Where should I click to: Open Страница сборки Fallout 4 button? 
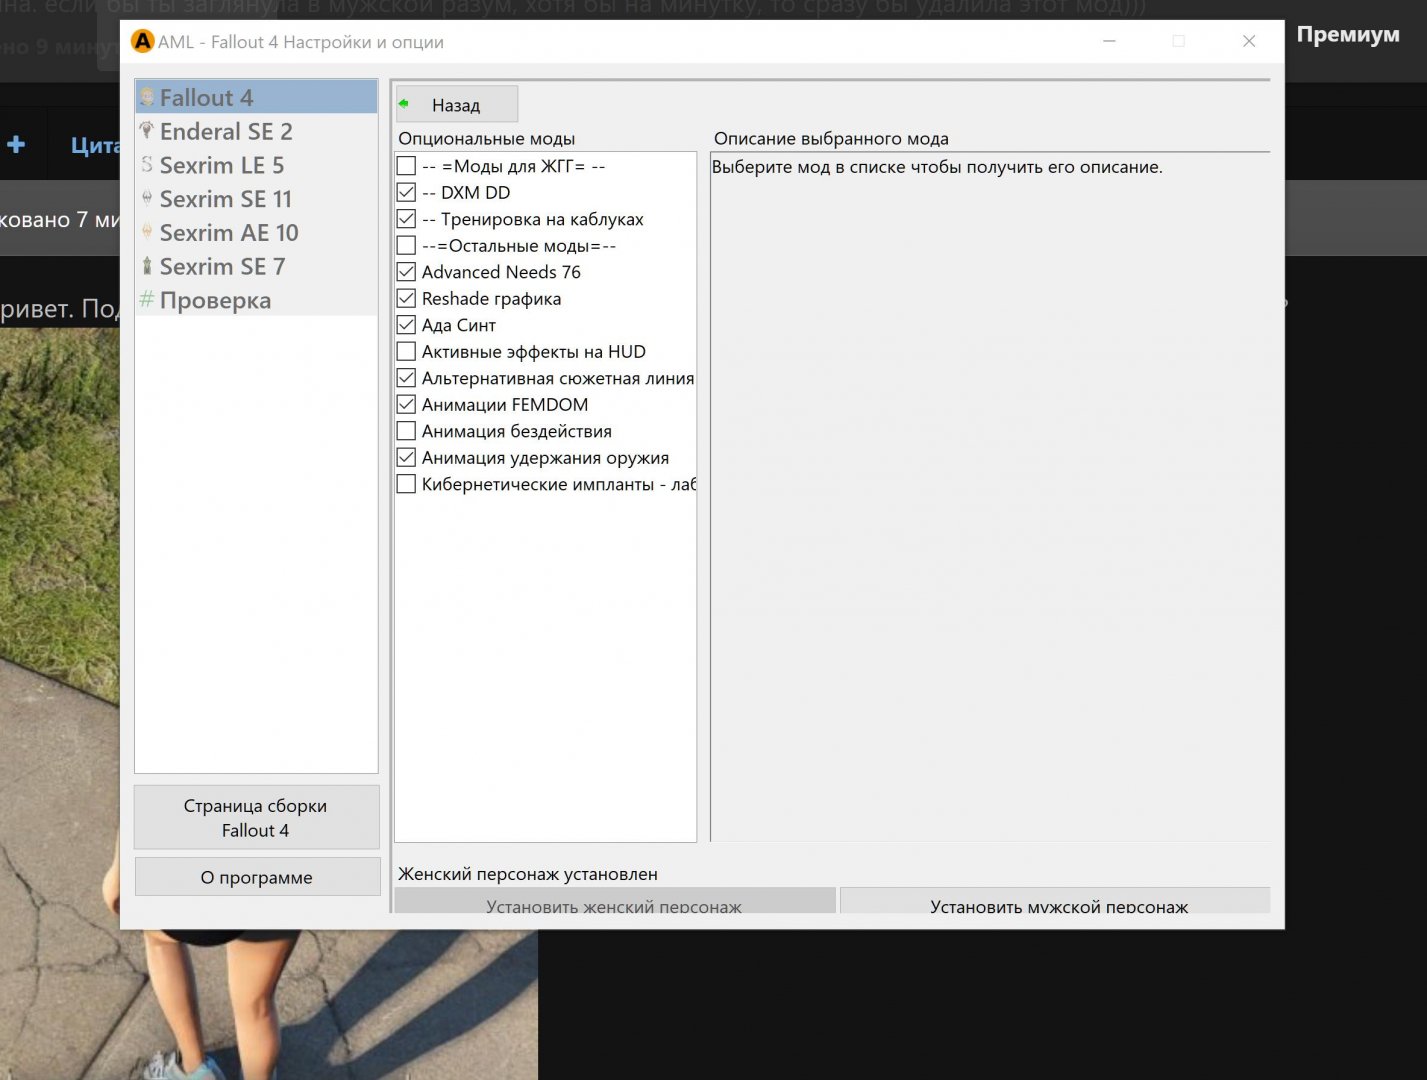pos(256,817)
